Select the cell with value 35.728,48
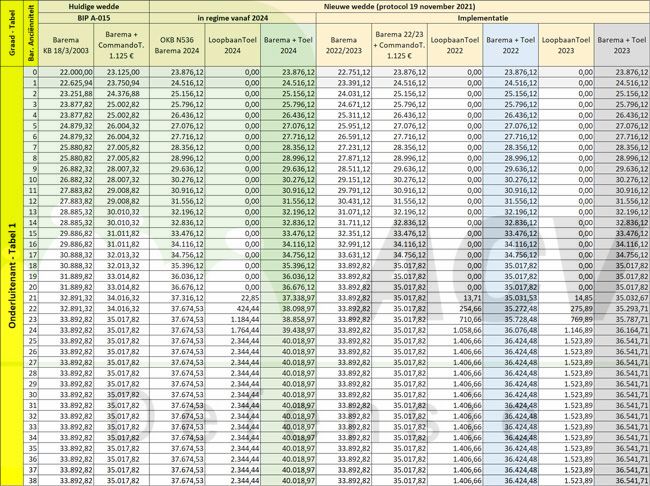 (x=510, y=320)
